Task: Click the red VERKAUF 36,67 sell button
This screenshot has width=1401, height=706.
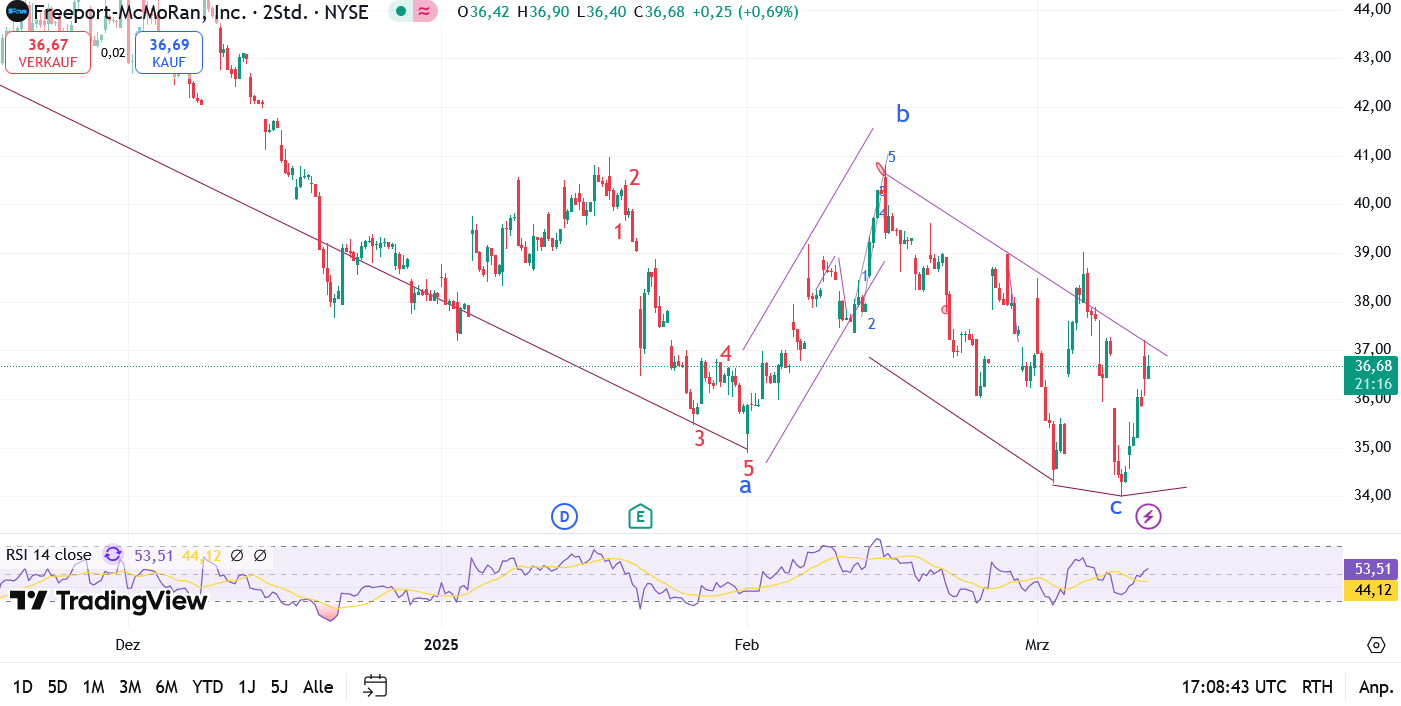Action: [48, 52]
